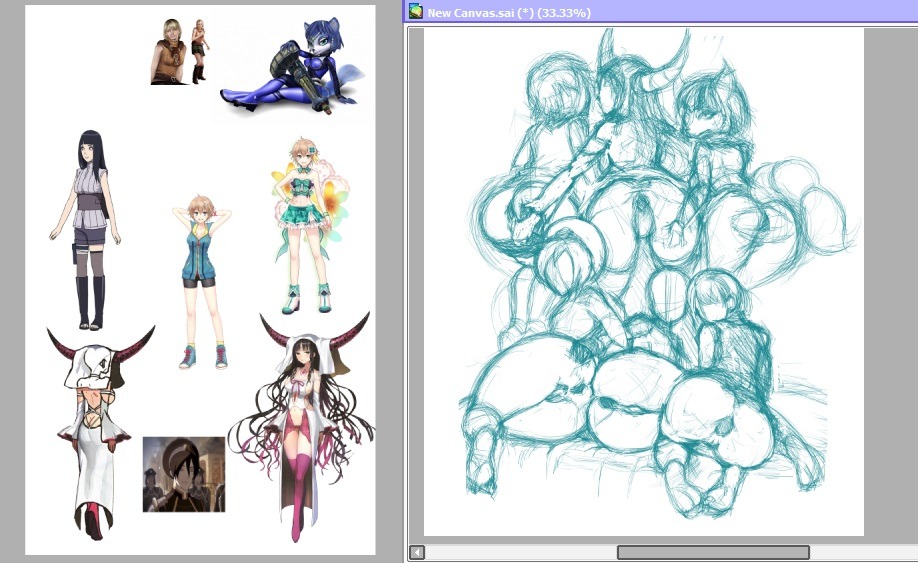The width and height of the screenshot is (918, 563).
Task: Click the New Canvas.sai title bar icon
Action: 416,12
